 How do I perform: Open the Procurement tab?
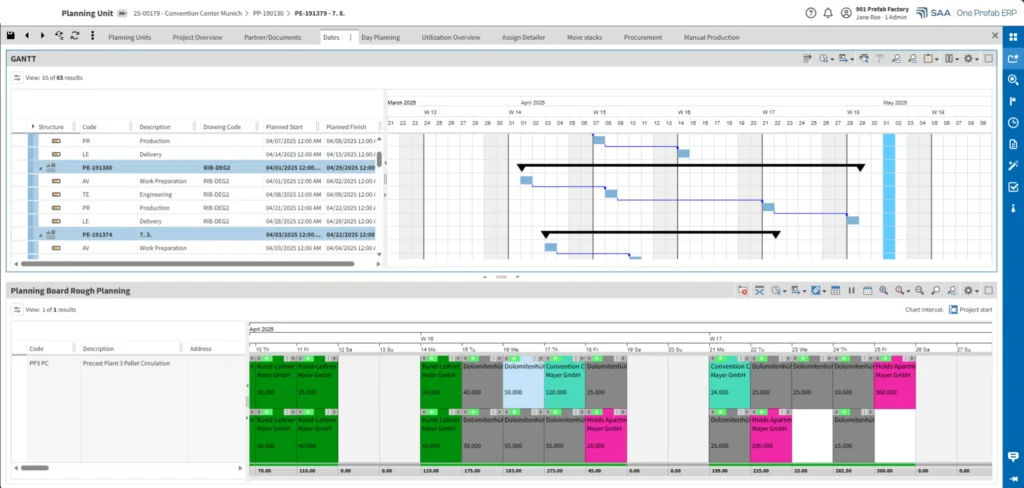click(643, 37)
